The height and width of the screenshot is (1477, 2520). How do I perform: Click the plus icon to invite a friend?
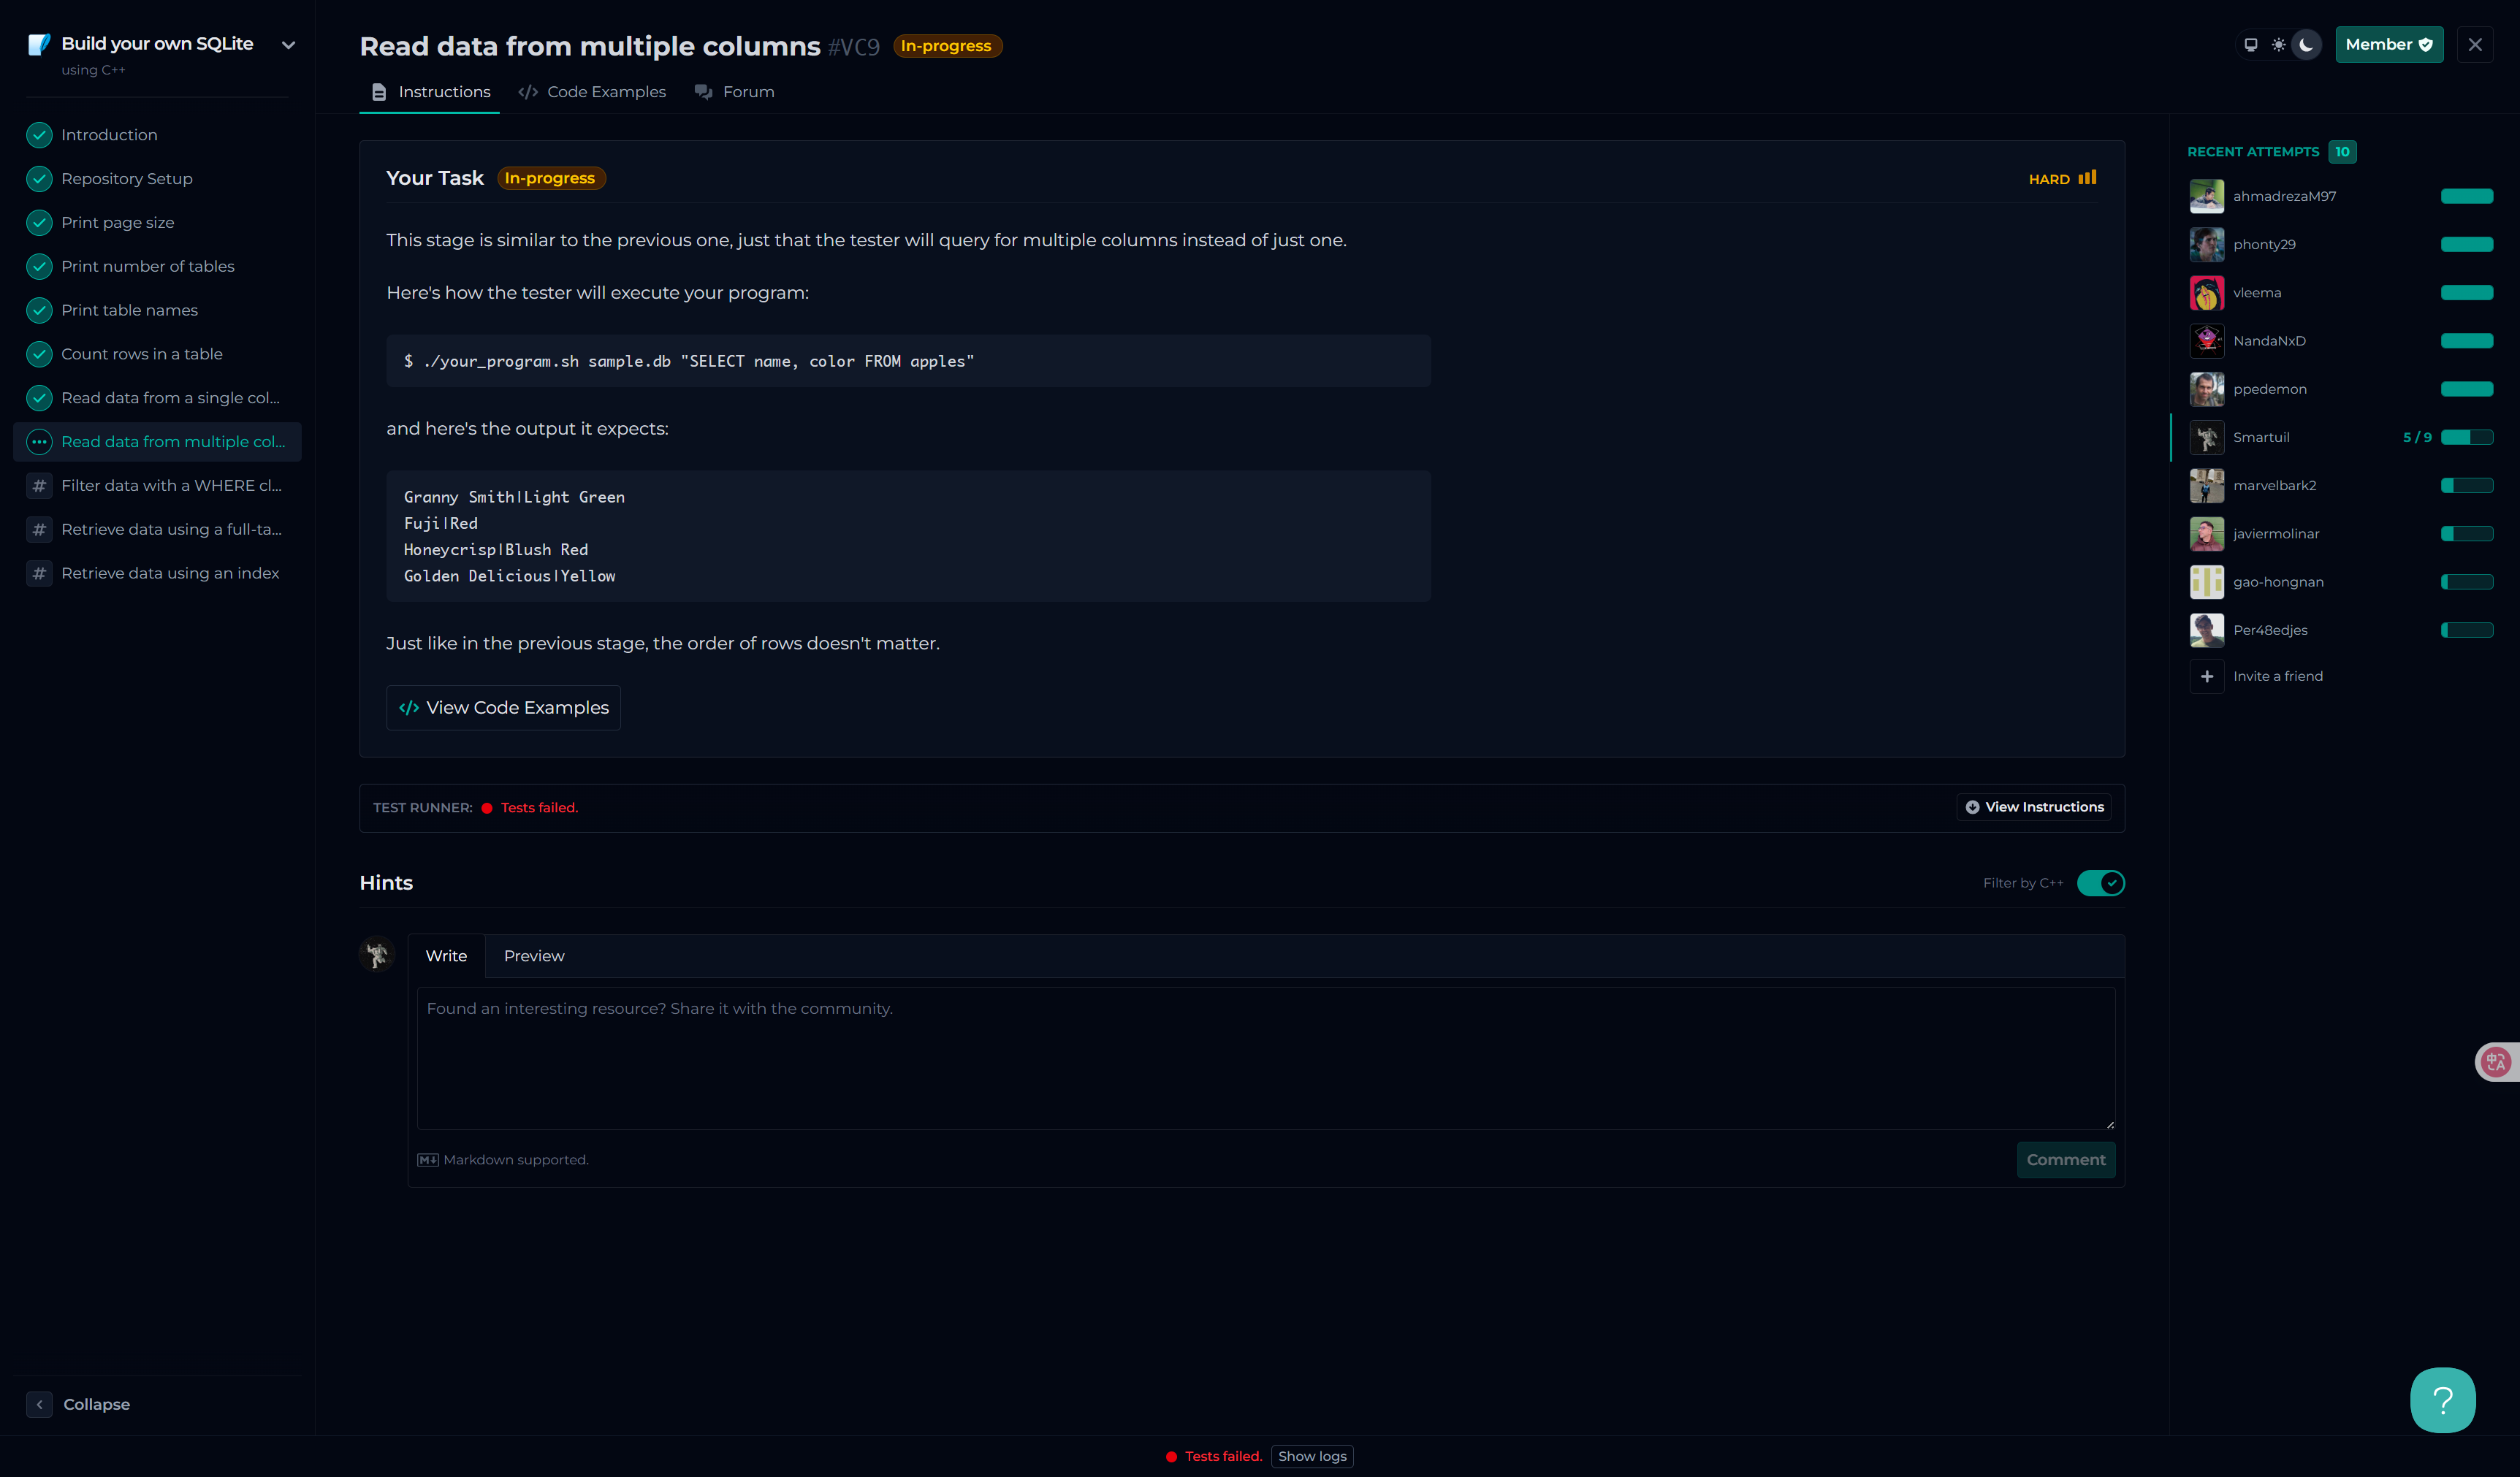tap(2207, 677)
